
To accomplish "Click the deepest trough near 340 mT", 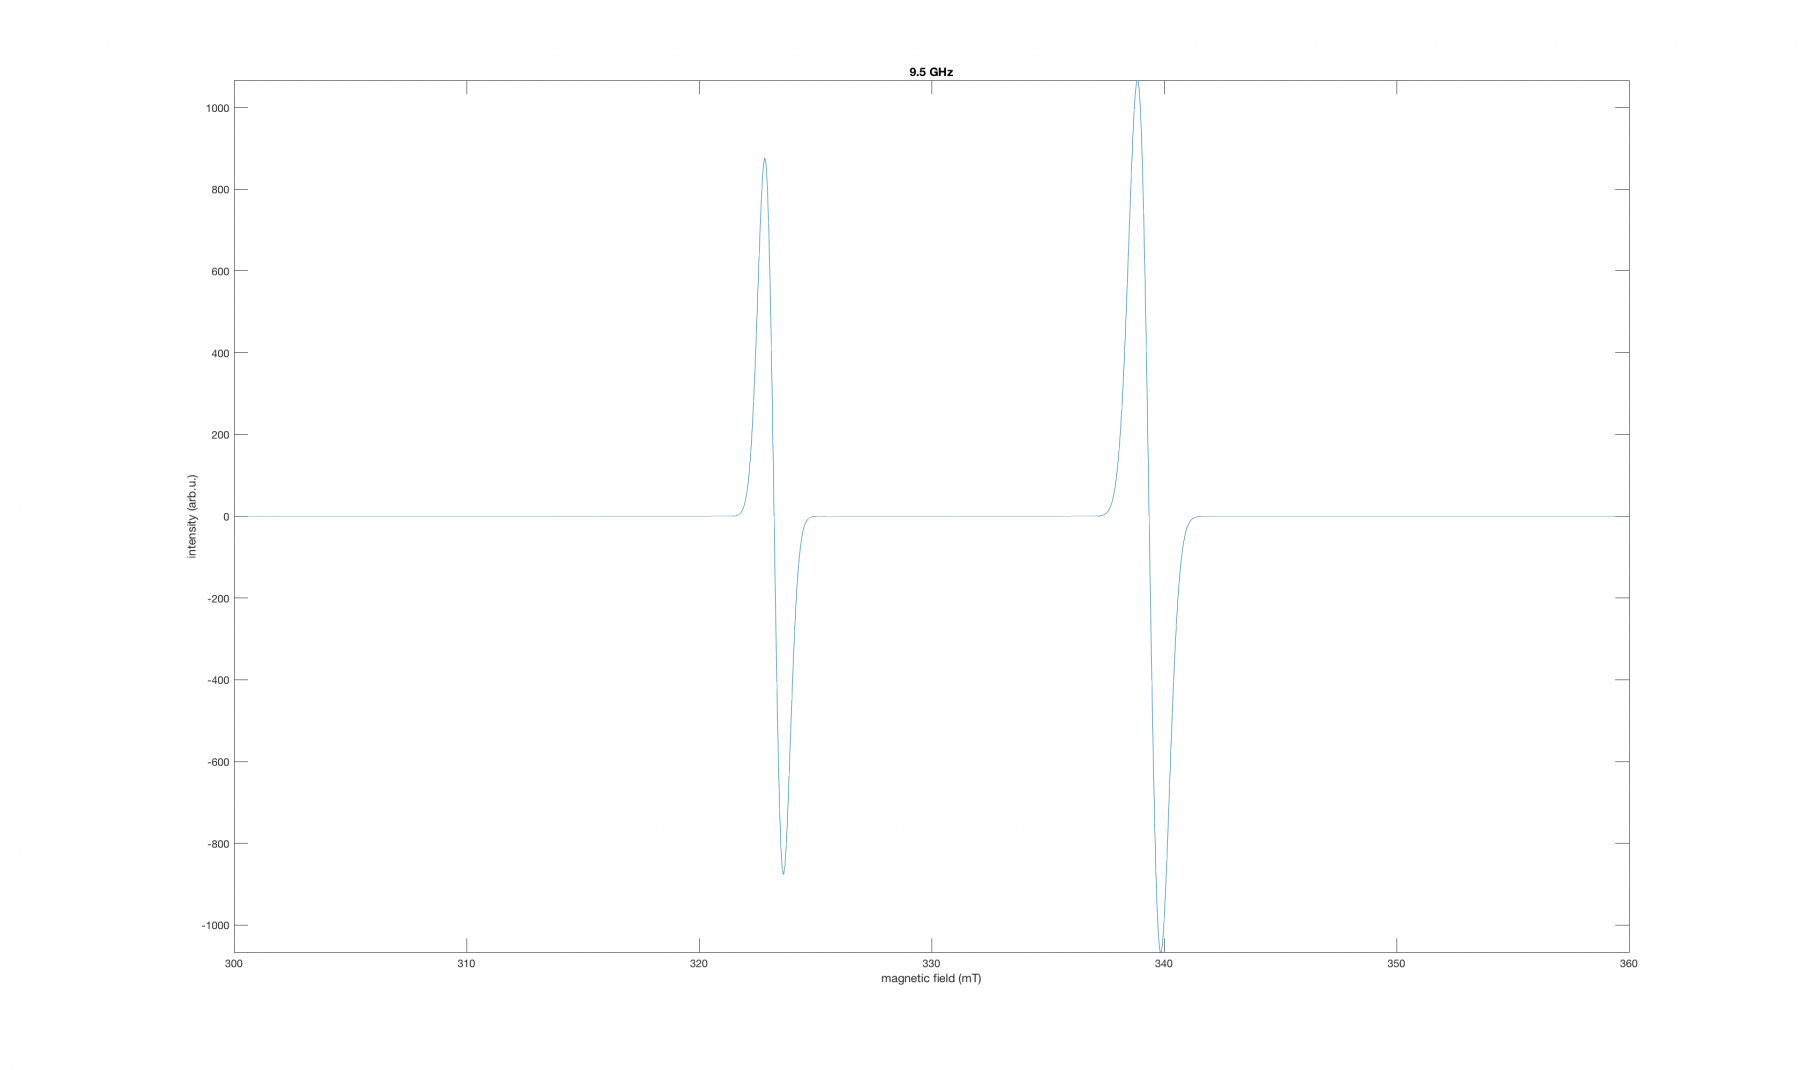I will [1161, 949].
